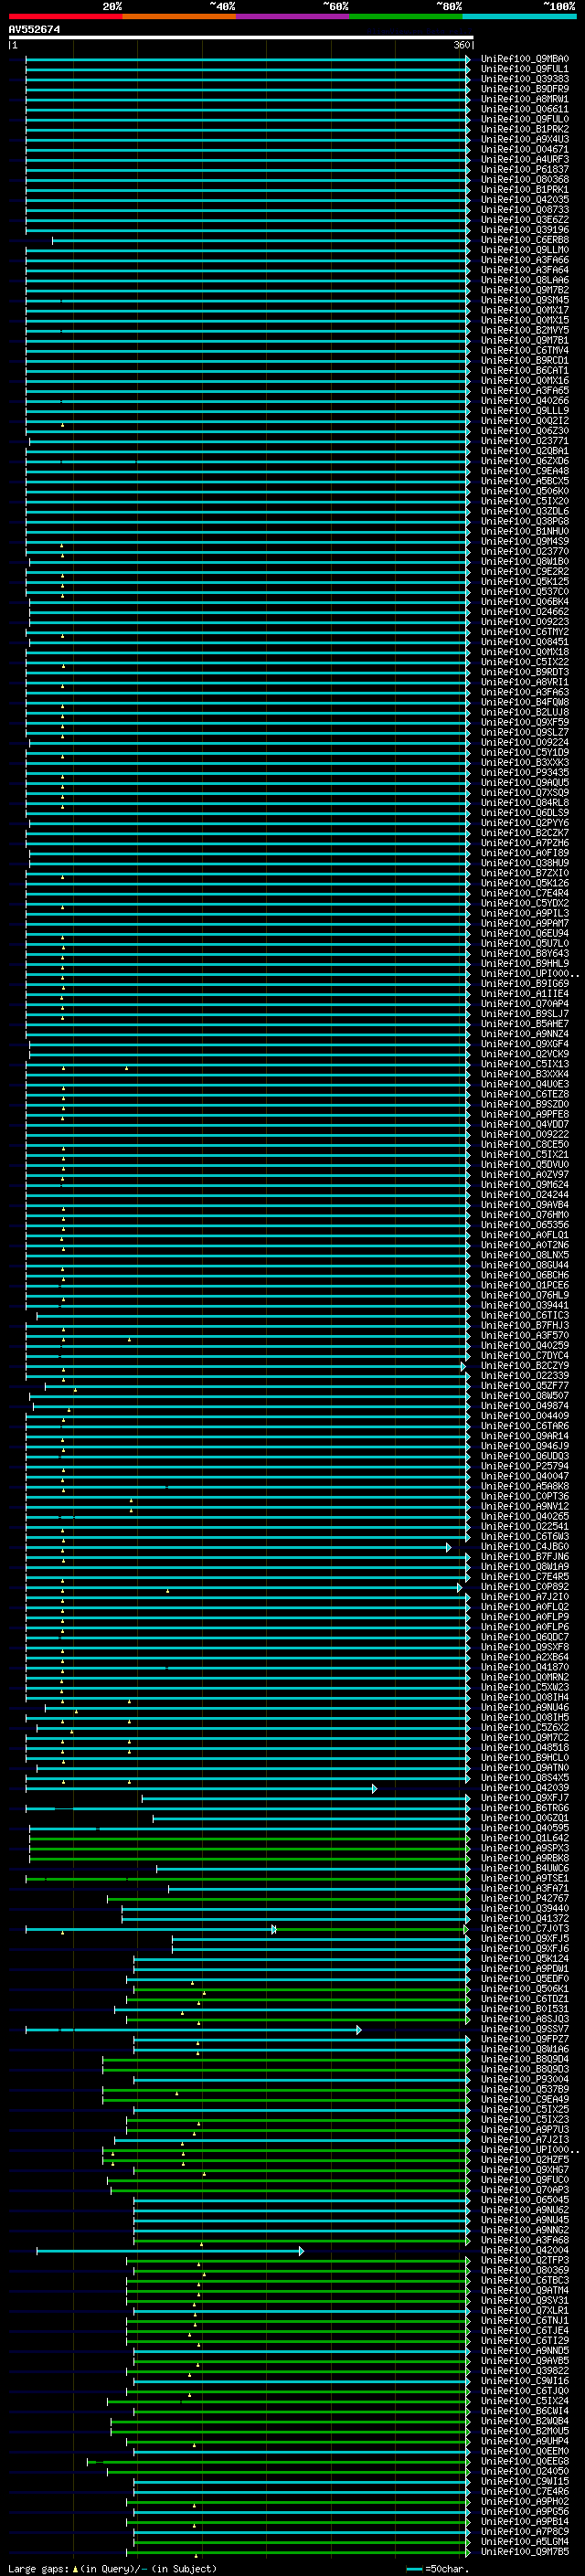The image size is (585, 2576).
Task: Select hit label UniRef100_Q5K125
Action: [525, 582]
